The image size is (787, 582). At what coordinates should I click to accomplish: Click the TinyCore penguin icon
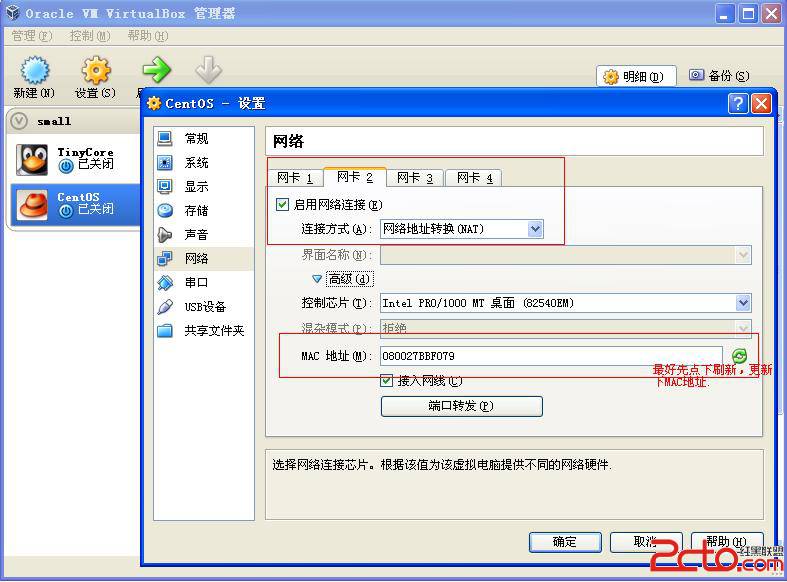32,160
